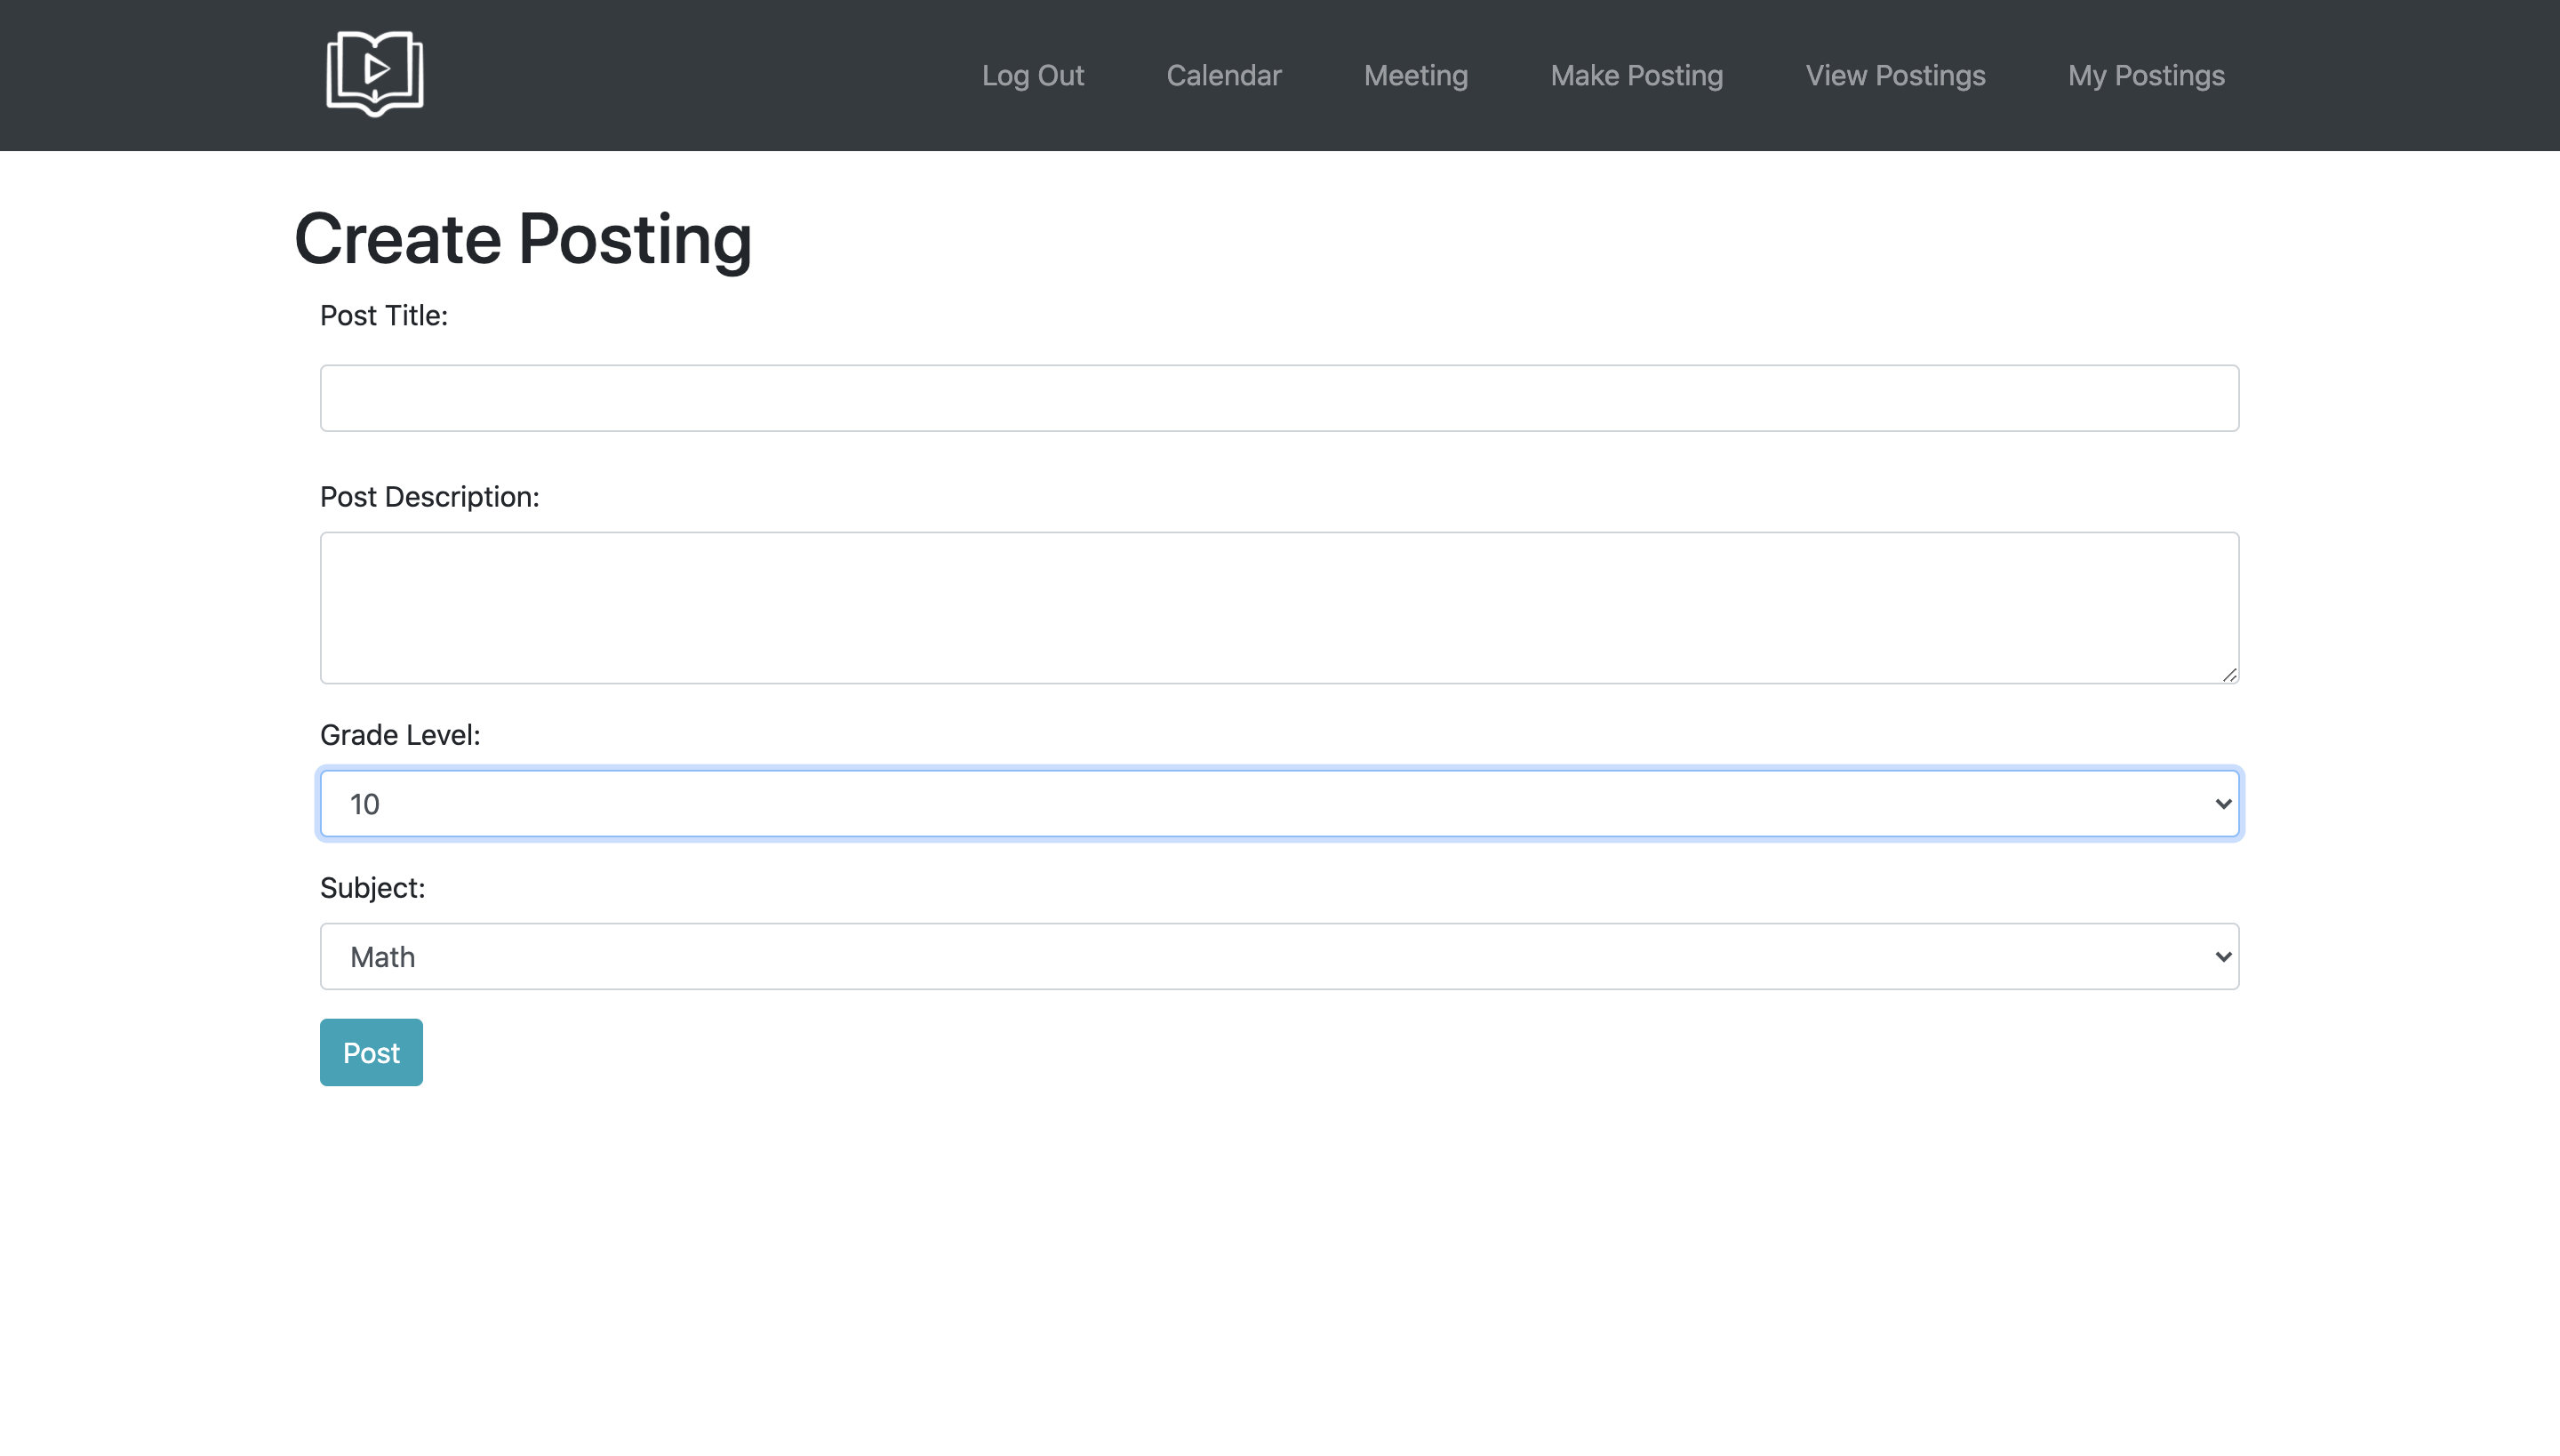Focus the Post Title text field
This screenshot has width=2560, height=1456.
1278,398
